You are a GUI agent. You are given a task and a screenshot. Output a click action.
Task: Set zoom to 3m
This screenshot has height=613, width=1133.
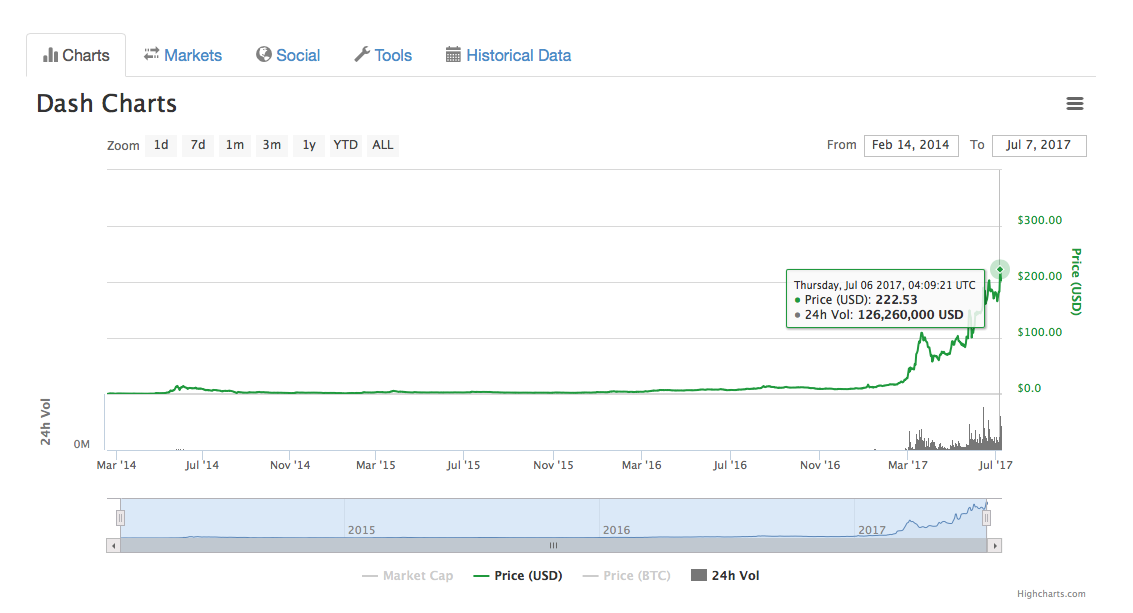tap(272, 145)
